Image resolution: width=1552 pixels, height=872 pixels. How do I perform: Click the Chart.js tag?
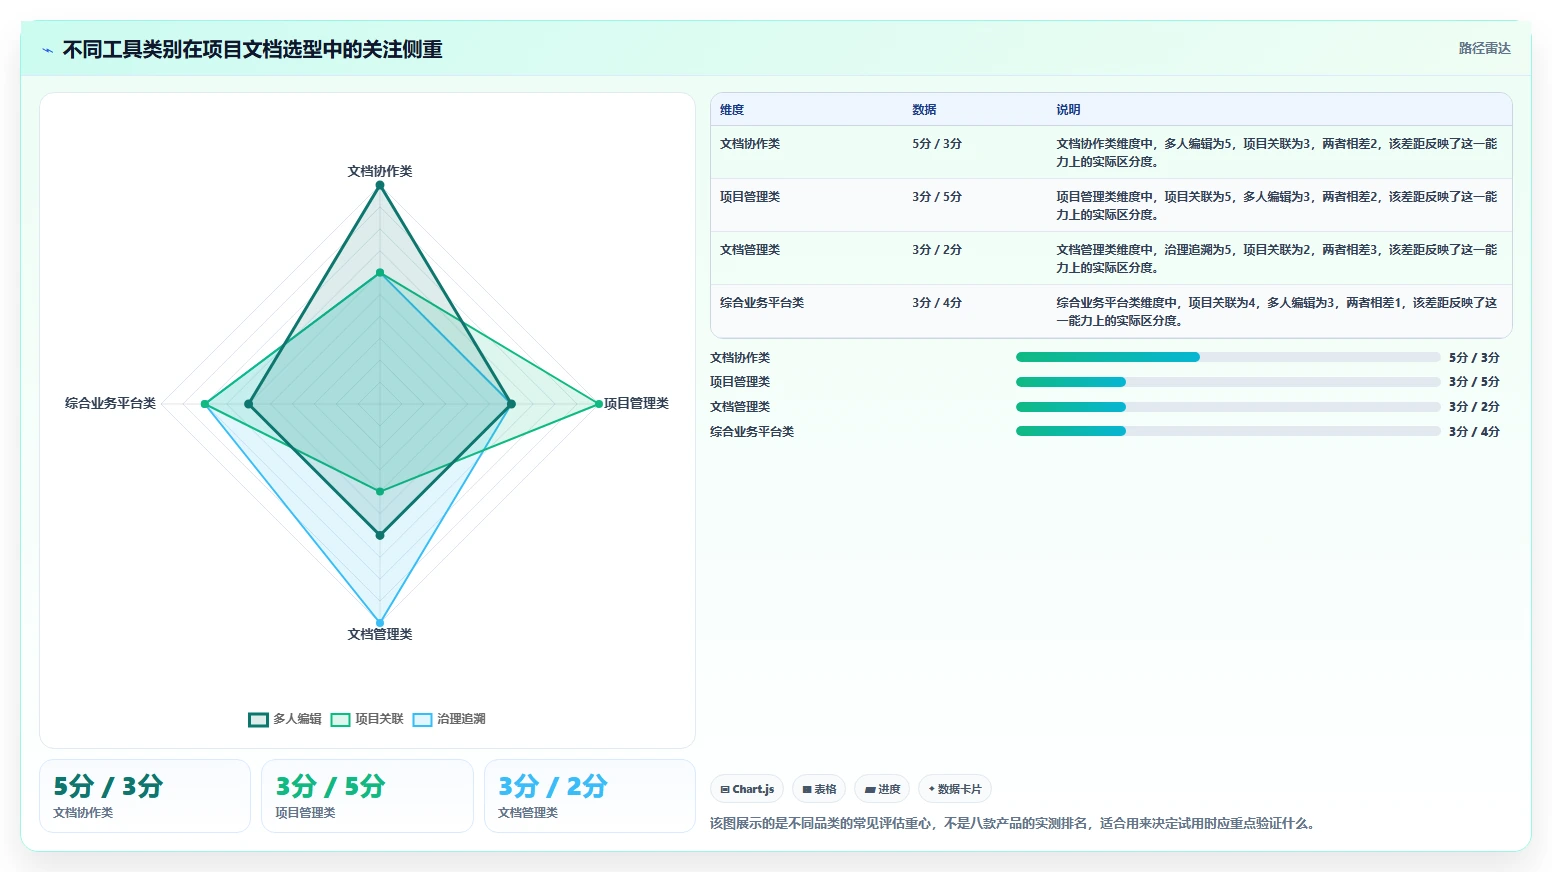(x=747, y=789)
